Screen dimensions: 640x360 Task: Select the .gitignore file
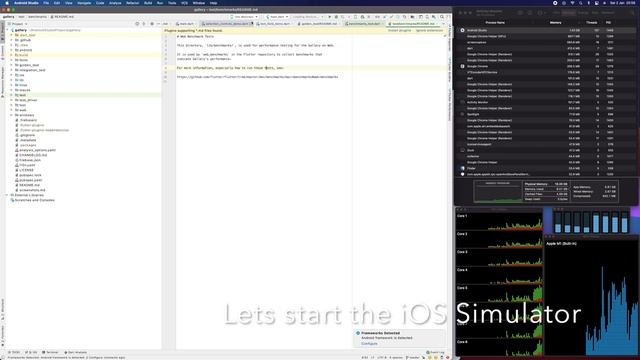point(27,135)
